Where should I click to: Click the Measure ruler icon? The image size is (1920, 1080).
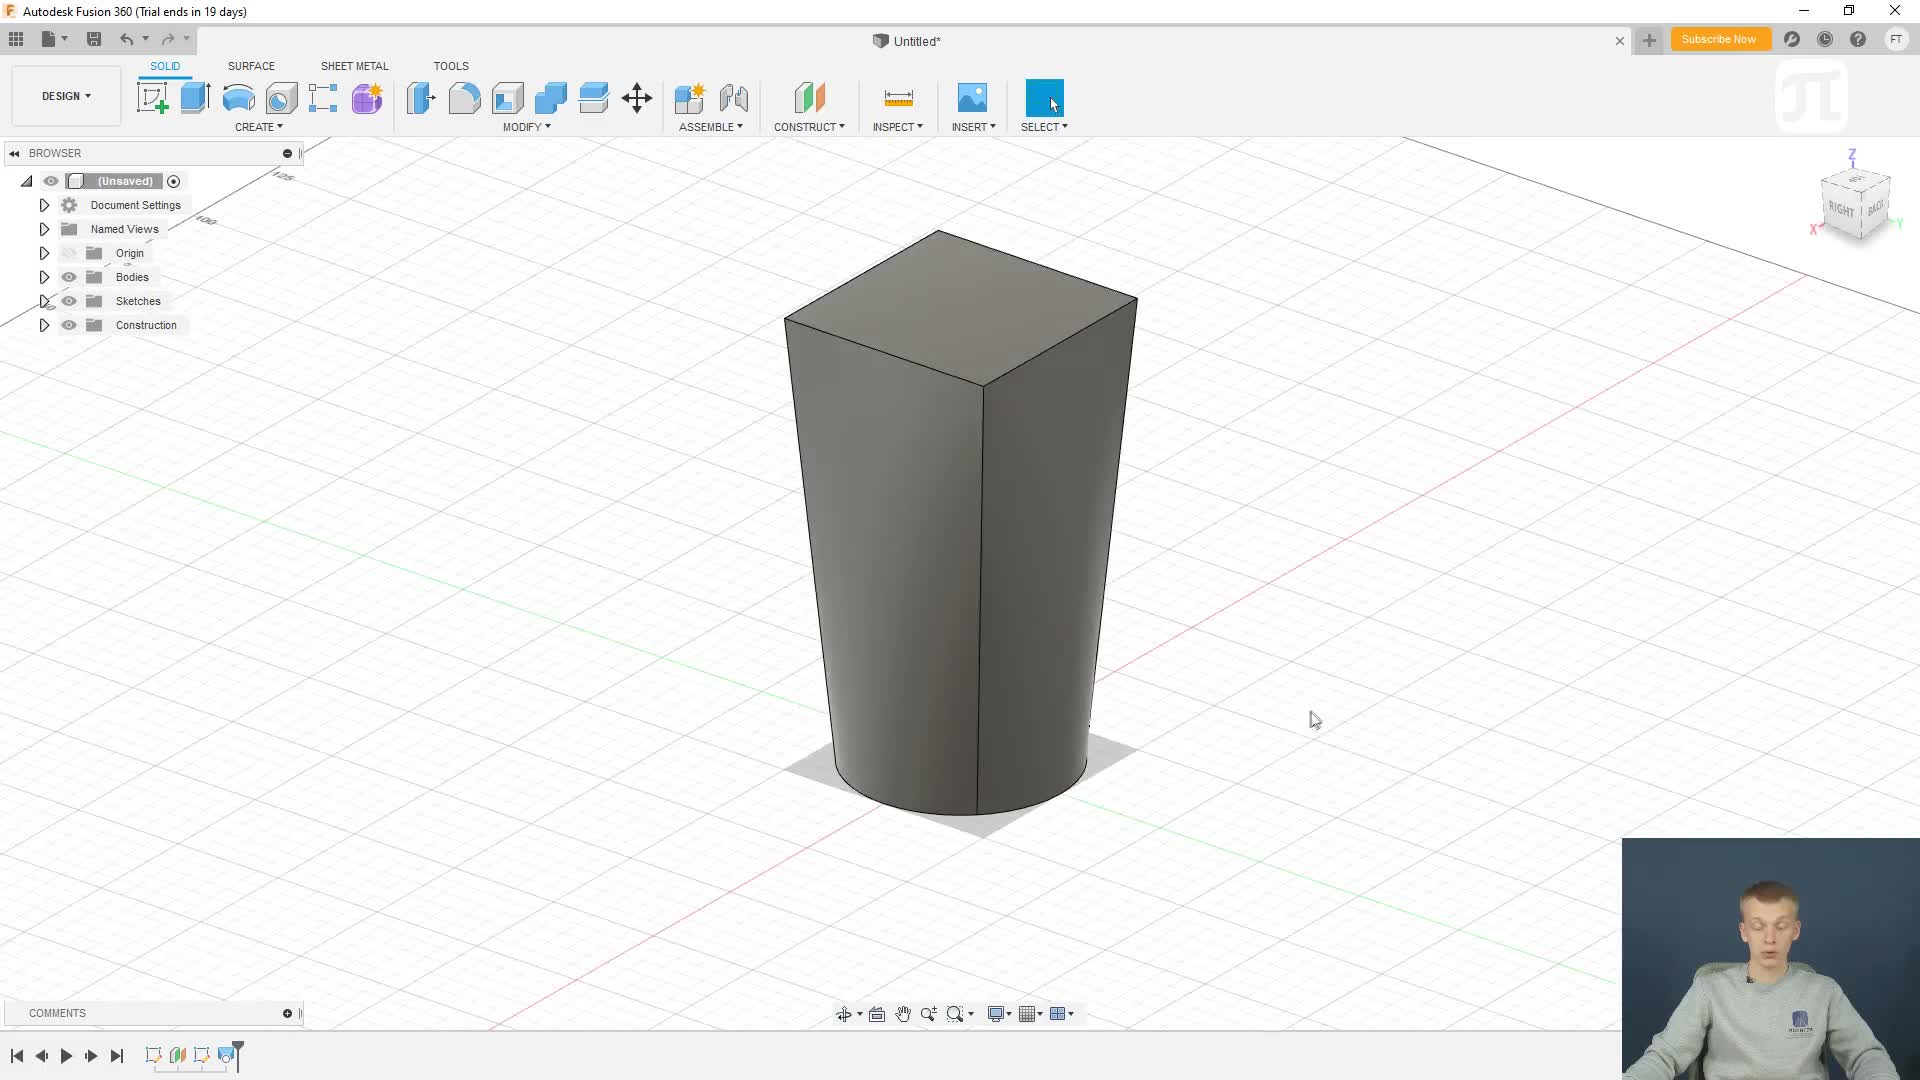(898, 98)
